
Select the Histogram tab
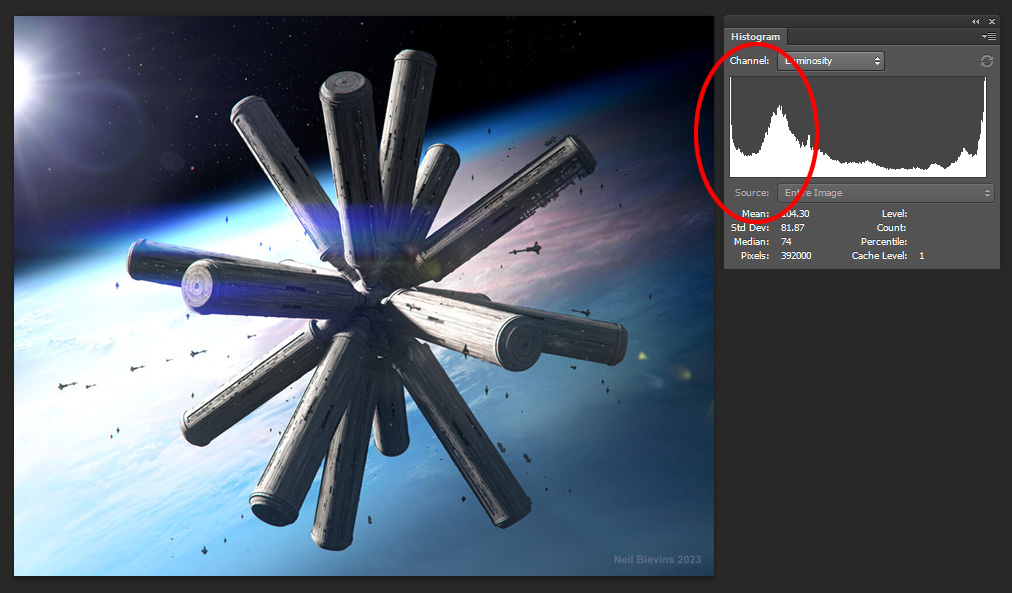point(755,37)
